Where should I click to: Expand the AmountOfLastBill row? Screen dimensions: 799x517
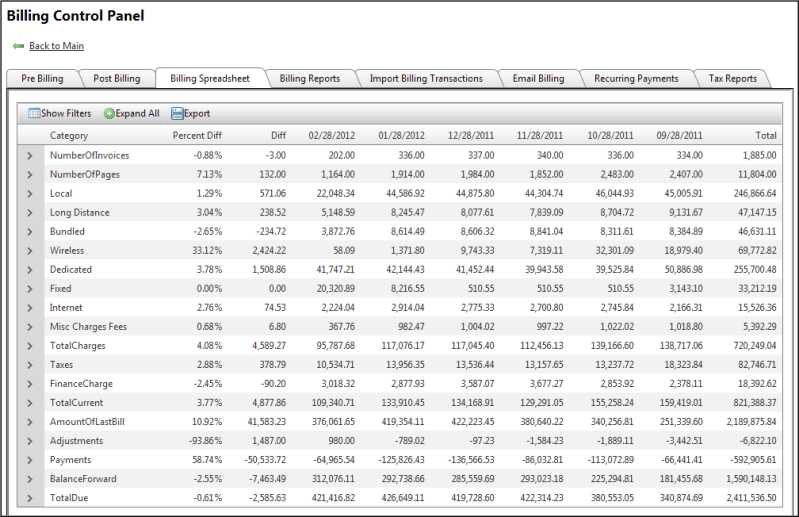[x=30, y=422]
